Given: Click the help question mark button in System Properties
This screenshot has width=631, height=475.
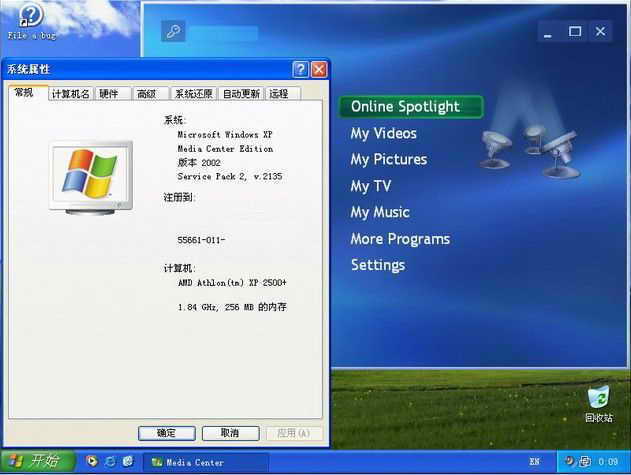Looking at the screenshot, I should [x=300, y=69].
